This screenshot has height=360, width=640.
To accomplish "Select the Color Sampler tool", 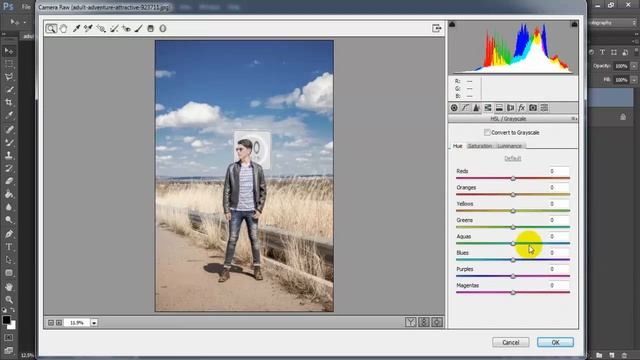I will [x=88, y=29].
